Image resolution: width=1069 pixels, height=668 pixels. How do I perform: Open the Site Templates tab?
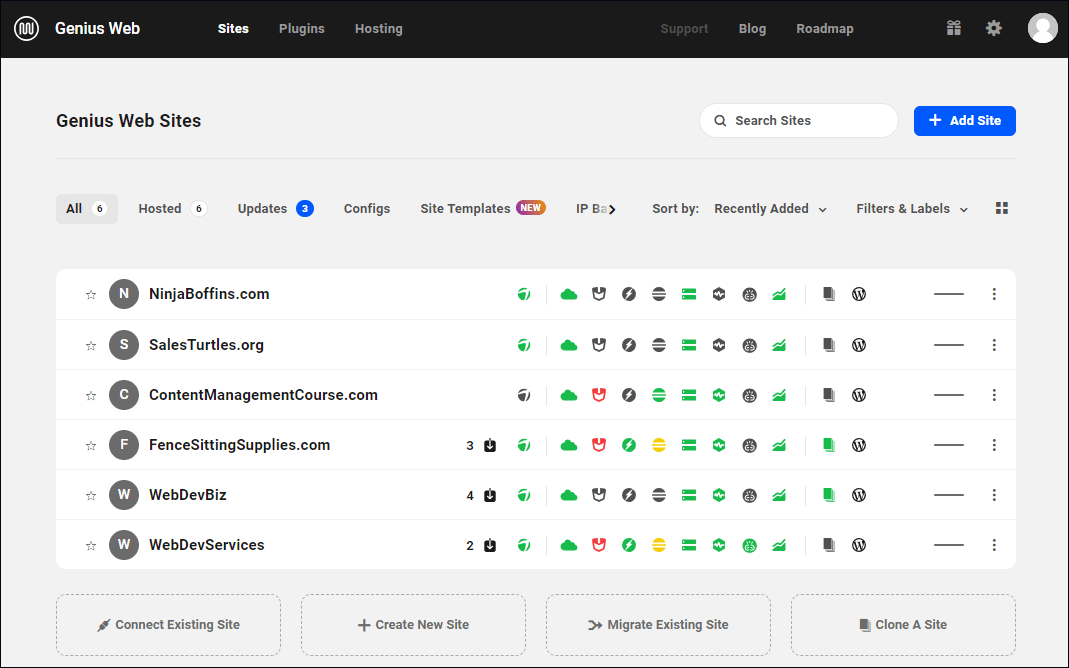tap(483, 209)
